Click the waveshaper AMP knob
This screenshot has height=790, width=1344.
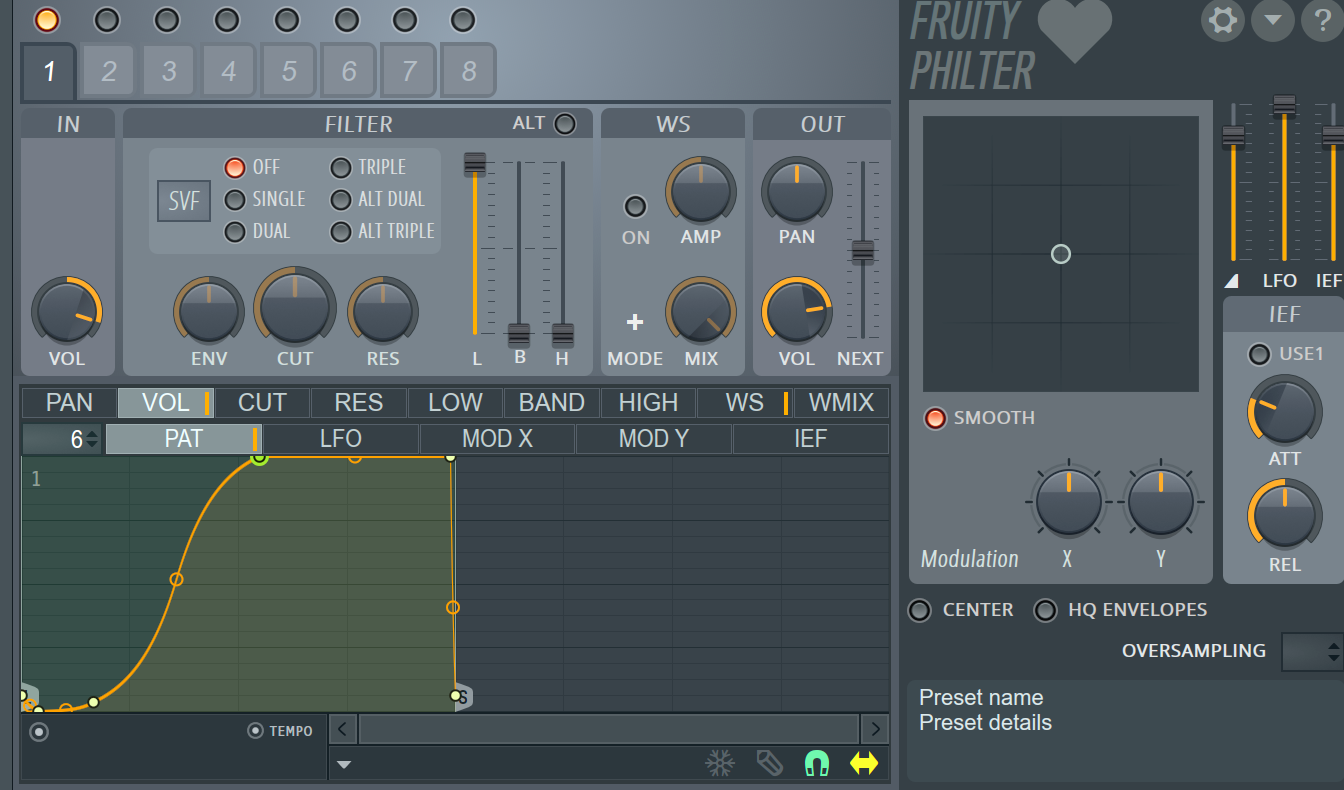point(701,190)
